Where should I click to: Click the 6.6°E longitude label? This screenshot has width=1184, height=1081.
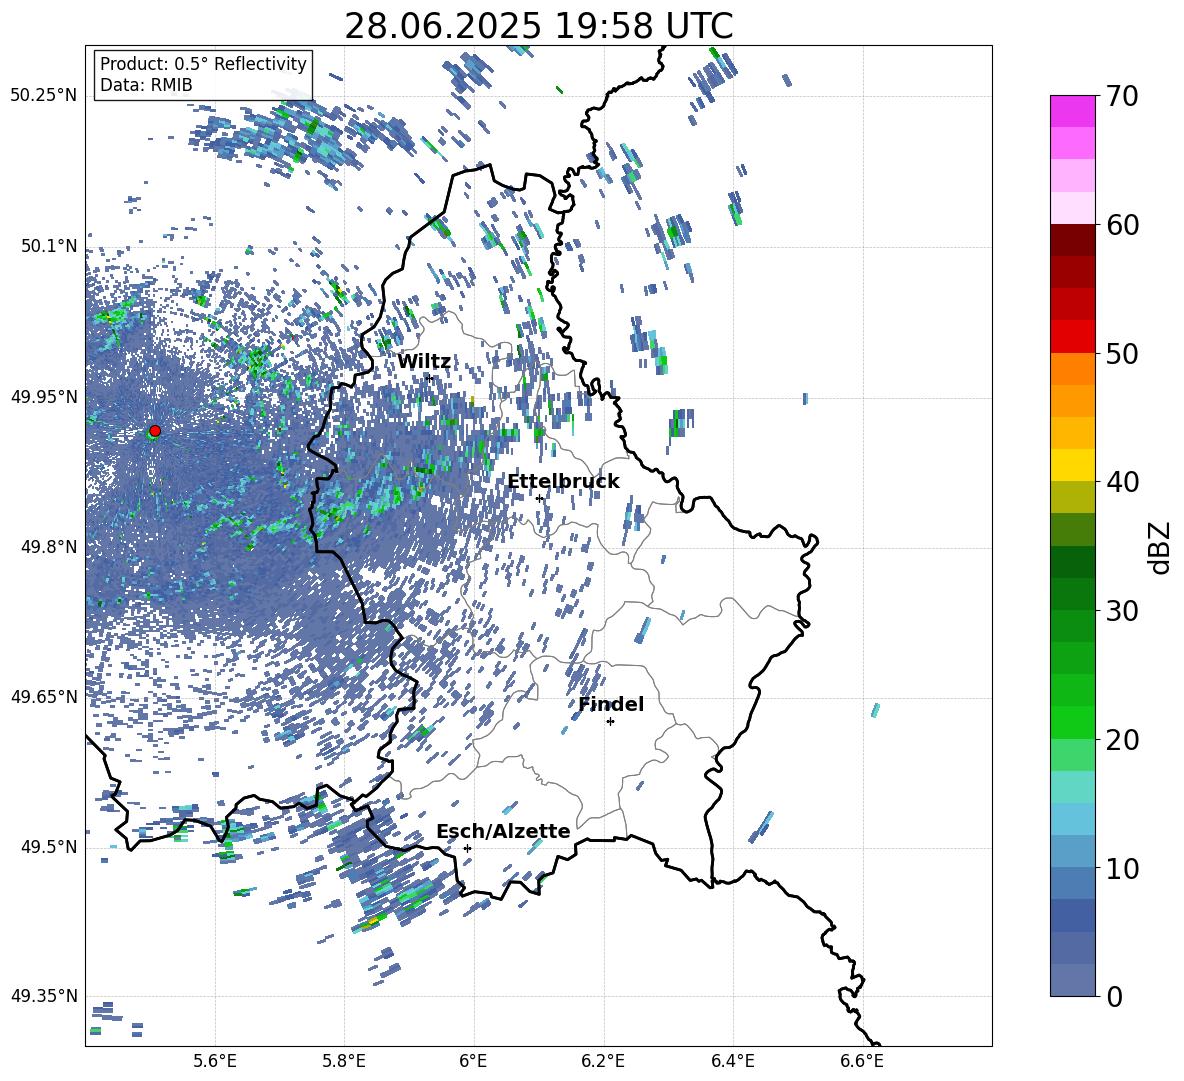862,1061
